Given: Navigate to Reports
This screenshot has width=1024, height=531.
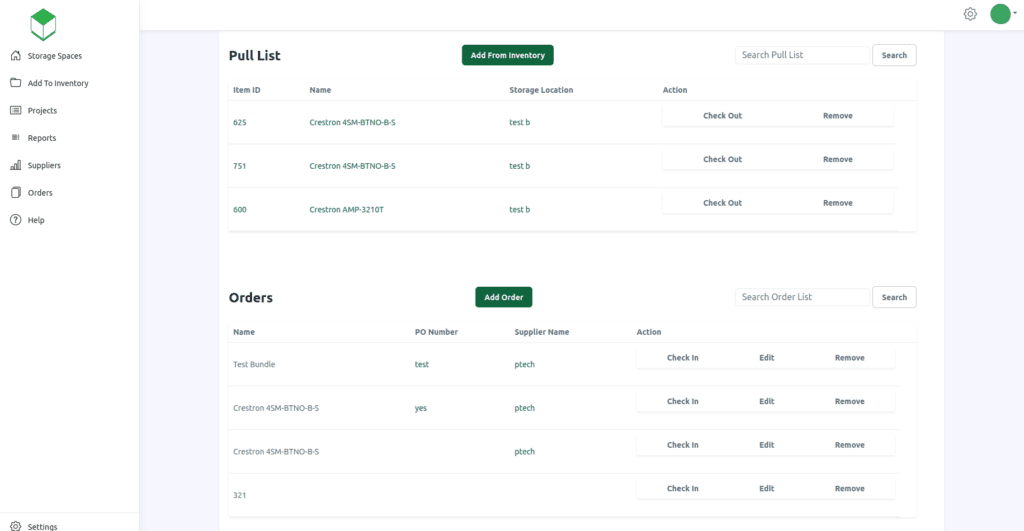Looking at the screenshot, I should [x=42, y=138].
